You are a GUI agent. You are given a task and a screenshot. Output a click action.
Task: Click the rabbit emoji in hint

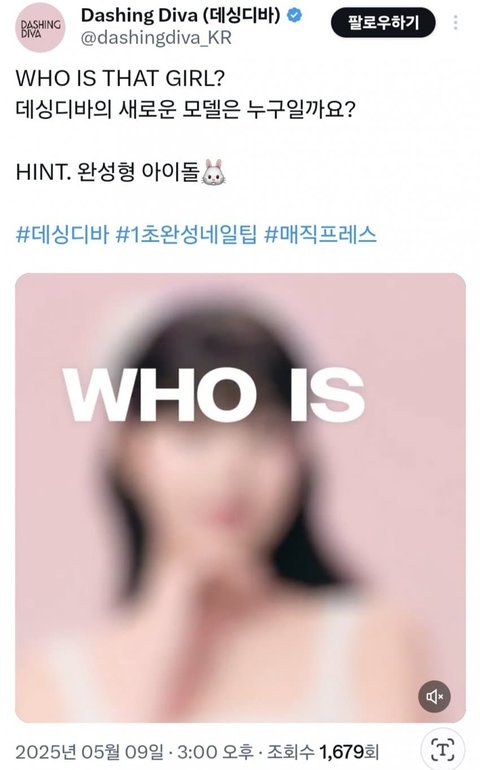214,172
